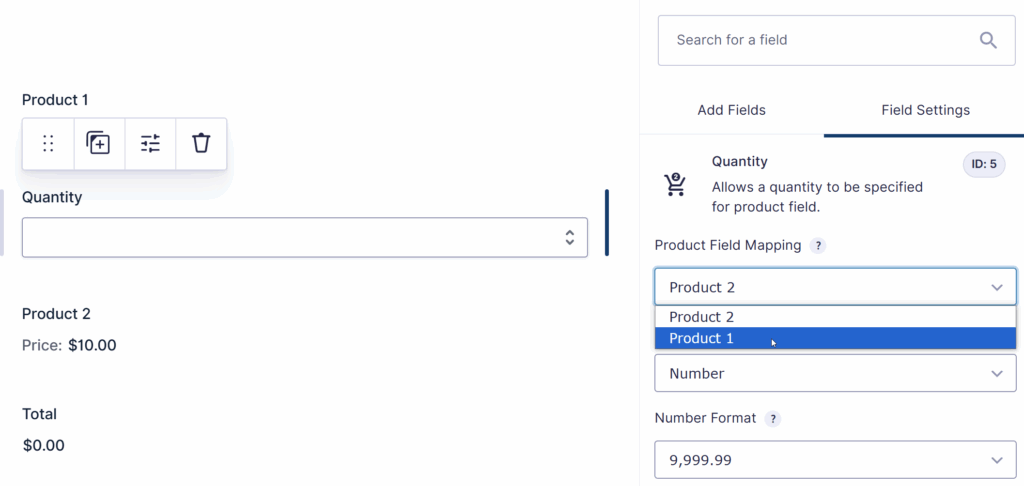Click the Quantity spinner arrows
Screen dimensions: 1024x486
569,237
